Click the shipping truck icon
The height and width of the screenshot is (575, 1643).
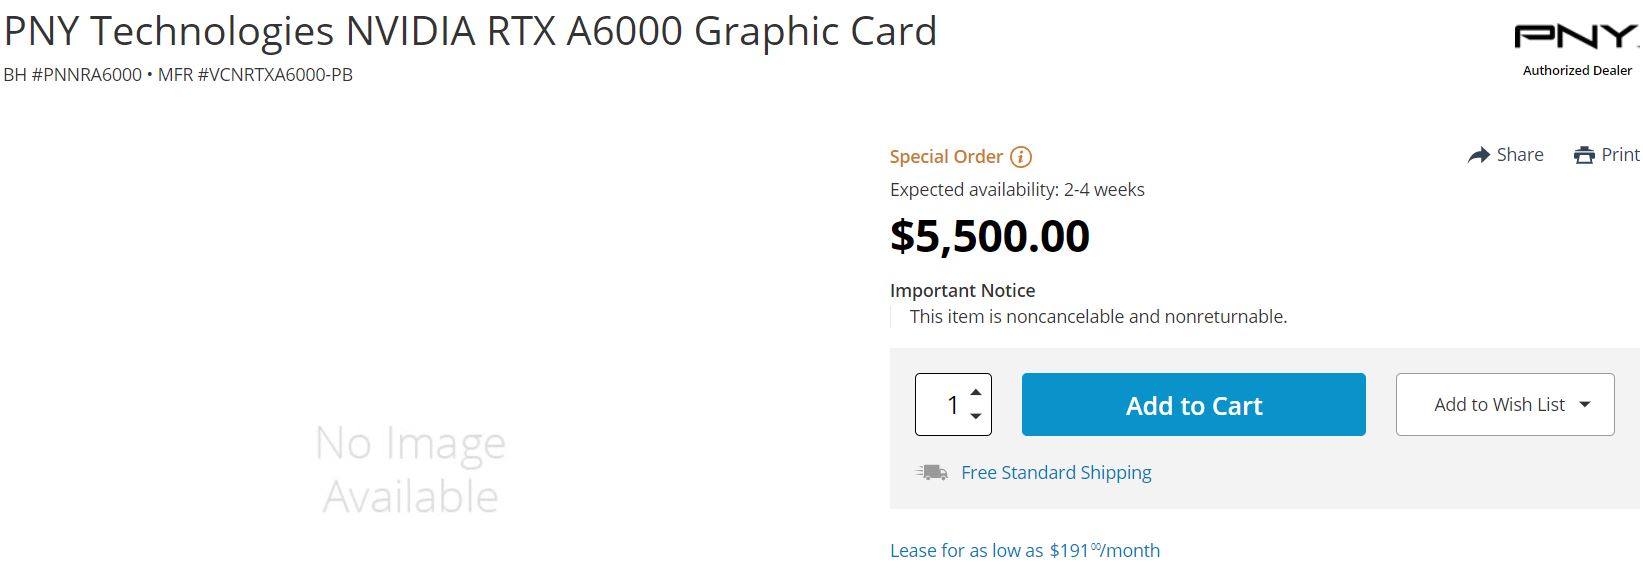(x=932, y=472)
